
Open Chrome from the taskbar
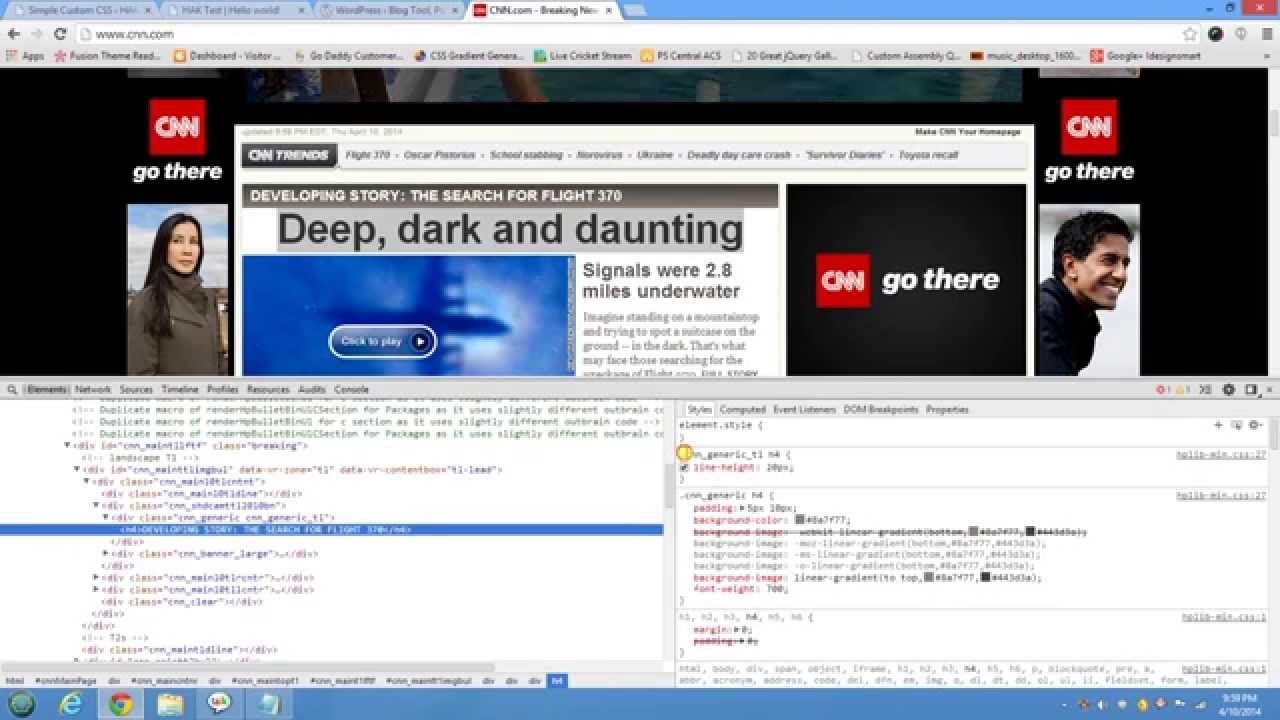coord(121,704)
